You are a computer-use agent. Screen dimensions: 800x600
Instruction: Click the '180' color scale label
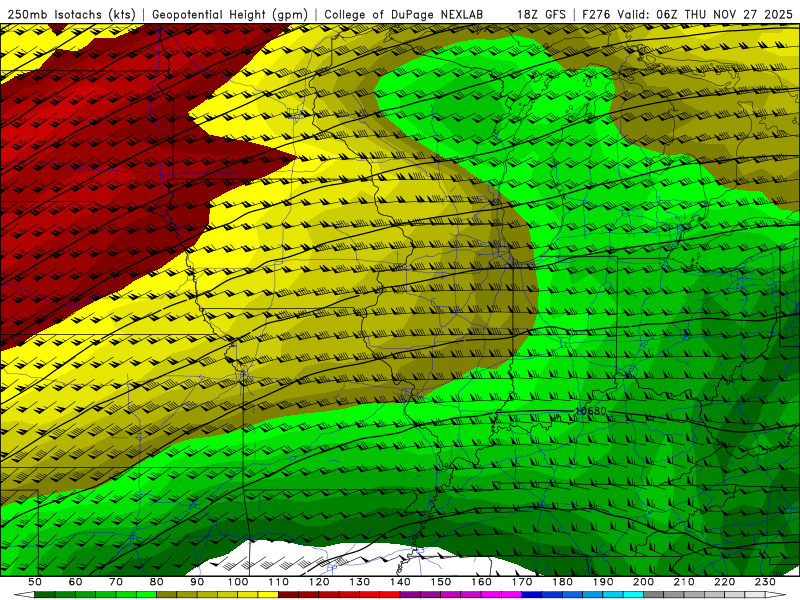(x=562, y=582)
